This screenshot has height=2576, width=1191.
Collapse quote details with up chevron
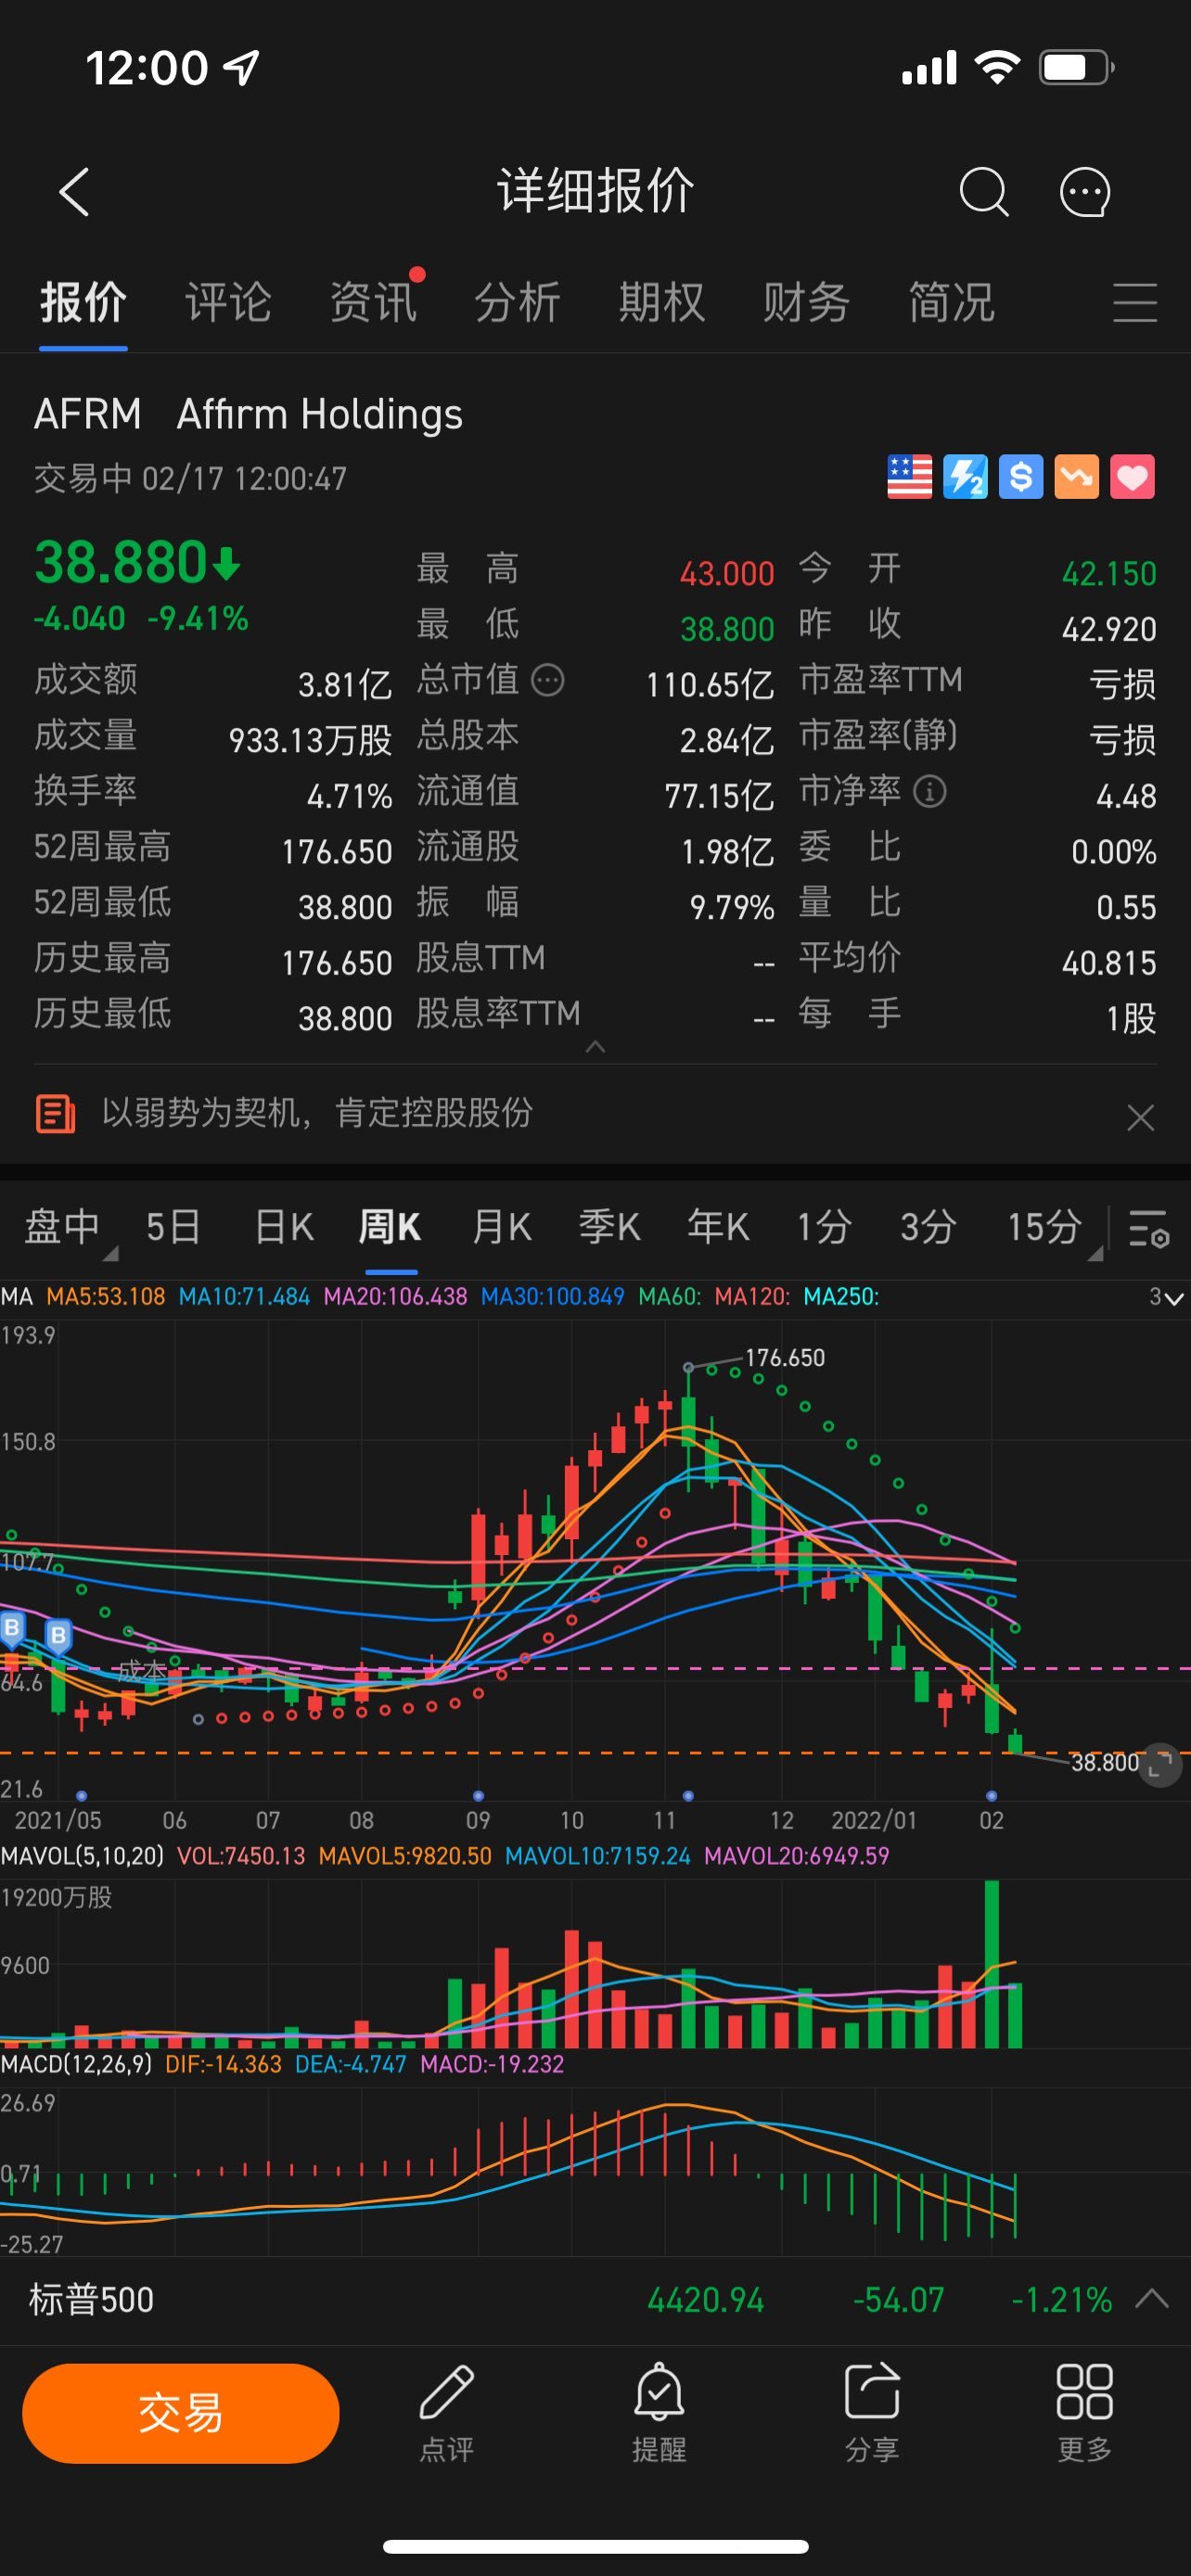[x=595, y=1047]
